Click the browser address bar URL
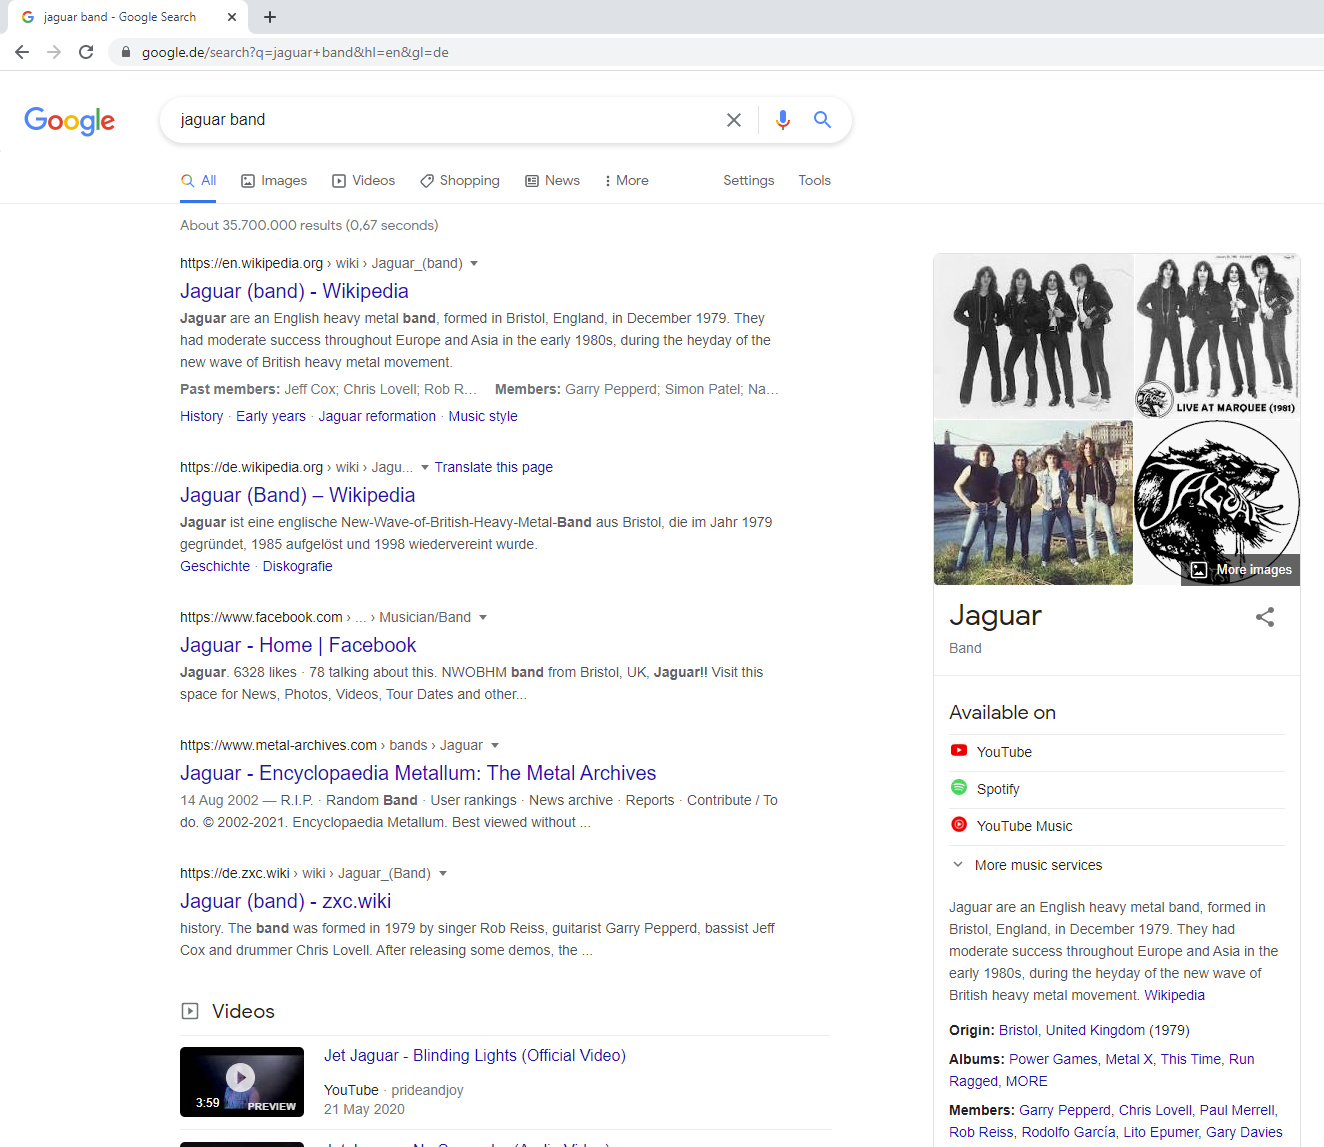This screenshot has height=1147, width=1324. click(x=295, y=52)
